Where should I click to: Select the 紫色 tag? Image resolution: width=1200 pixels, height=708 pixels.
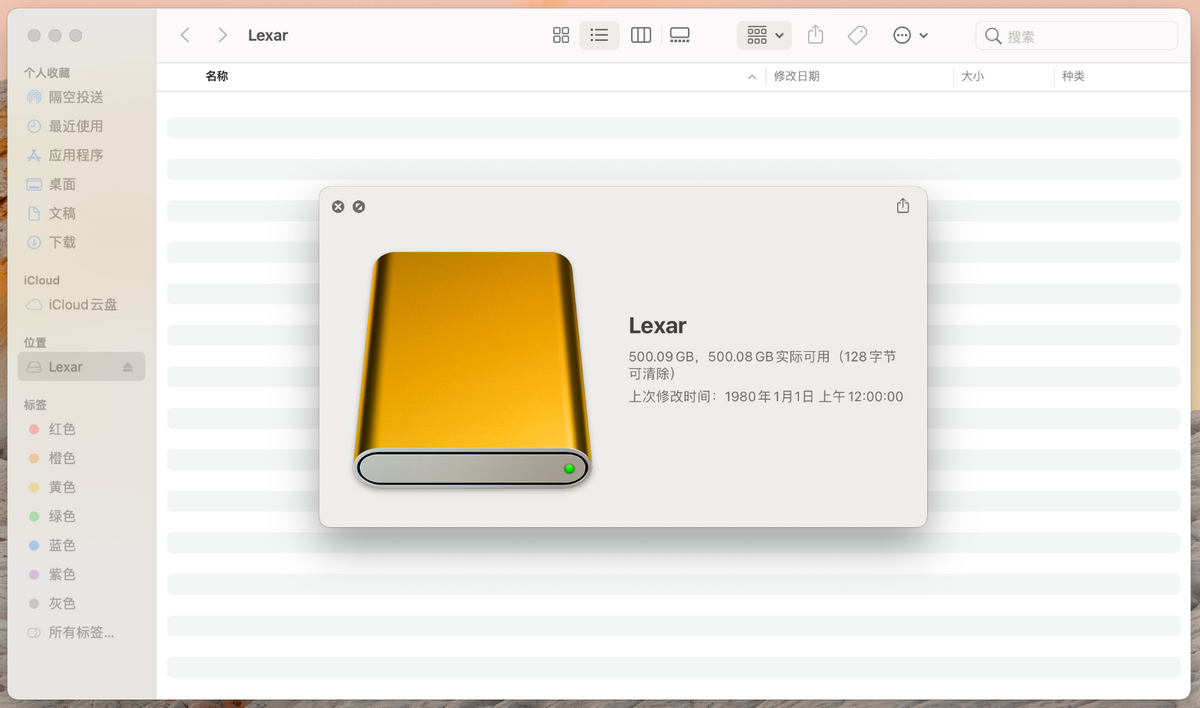(62, 574)
